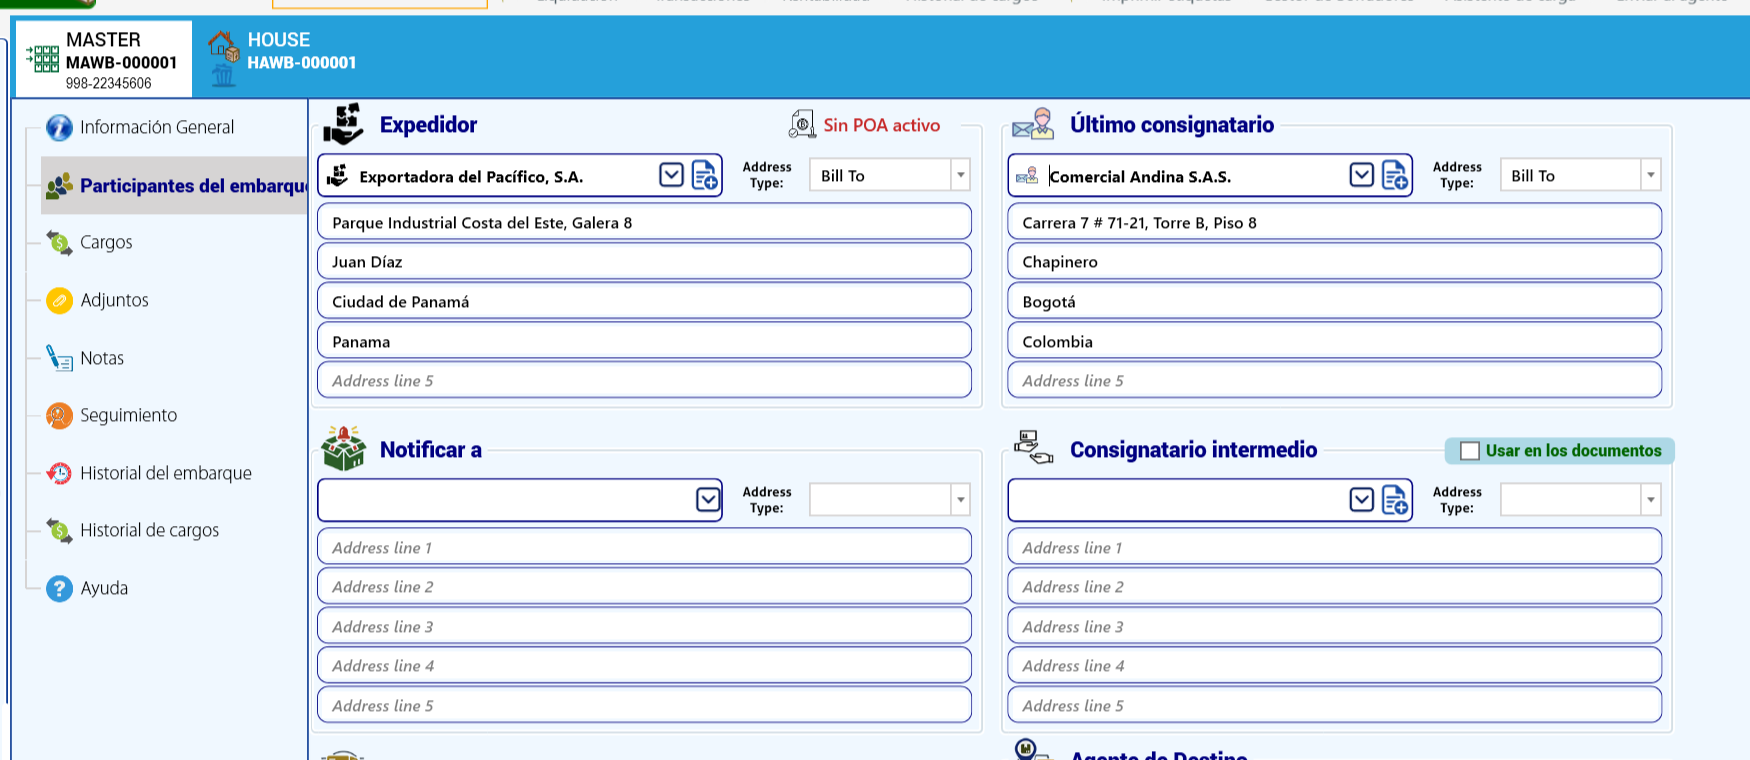Screen dimensions: 1750x760
Task: Click the Último consignatario header icon
Action: (1034, 124)
